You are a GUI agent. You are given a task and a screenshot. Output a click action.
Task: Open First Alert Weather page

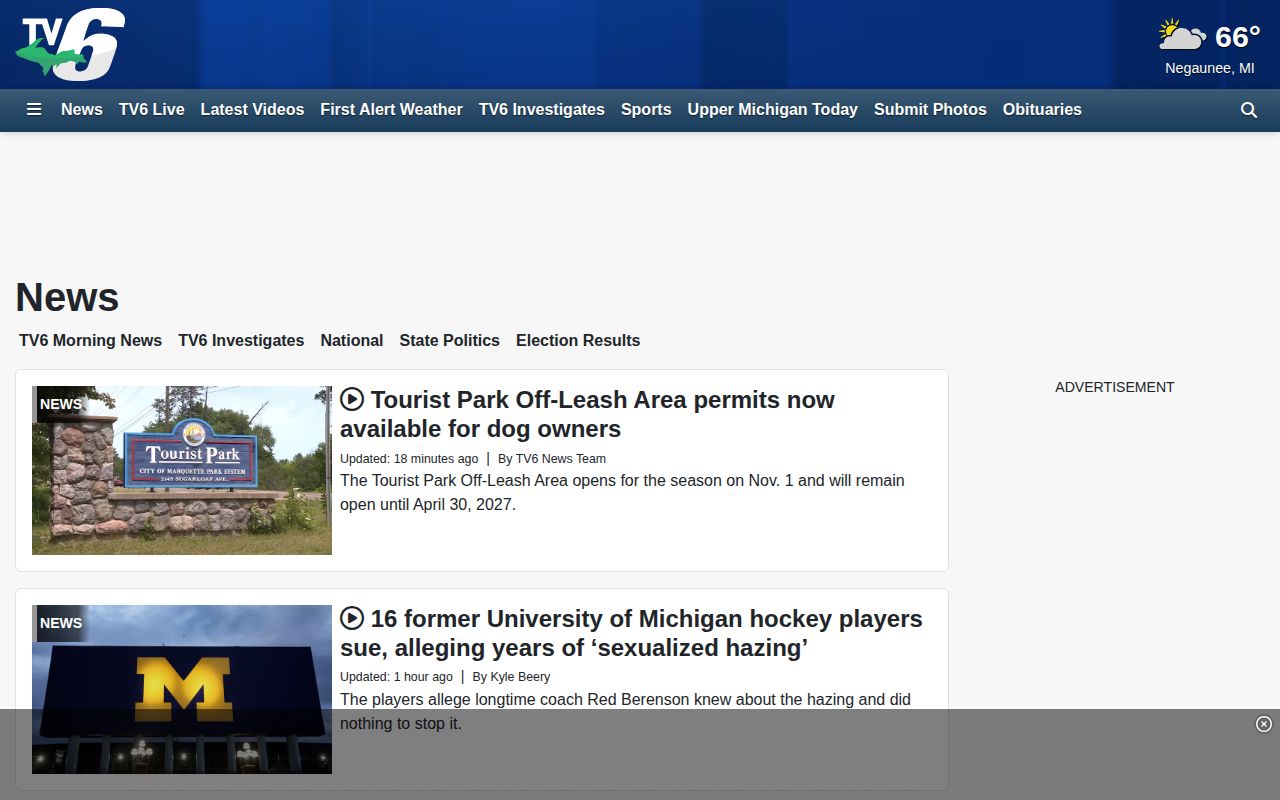point(391,110)
